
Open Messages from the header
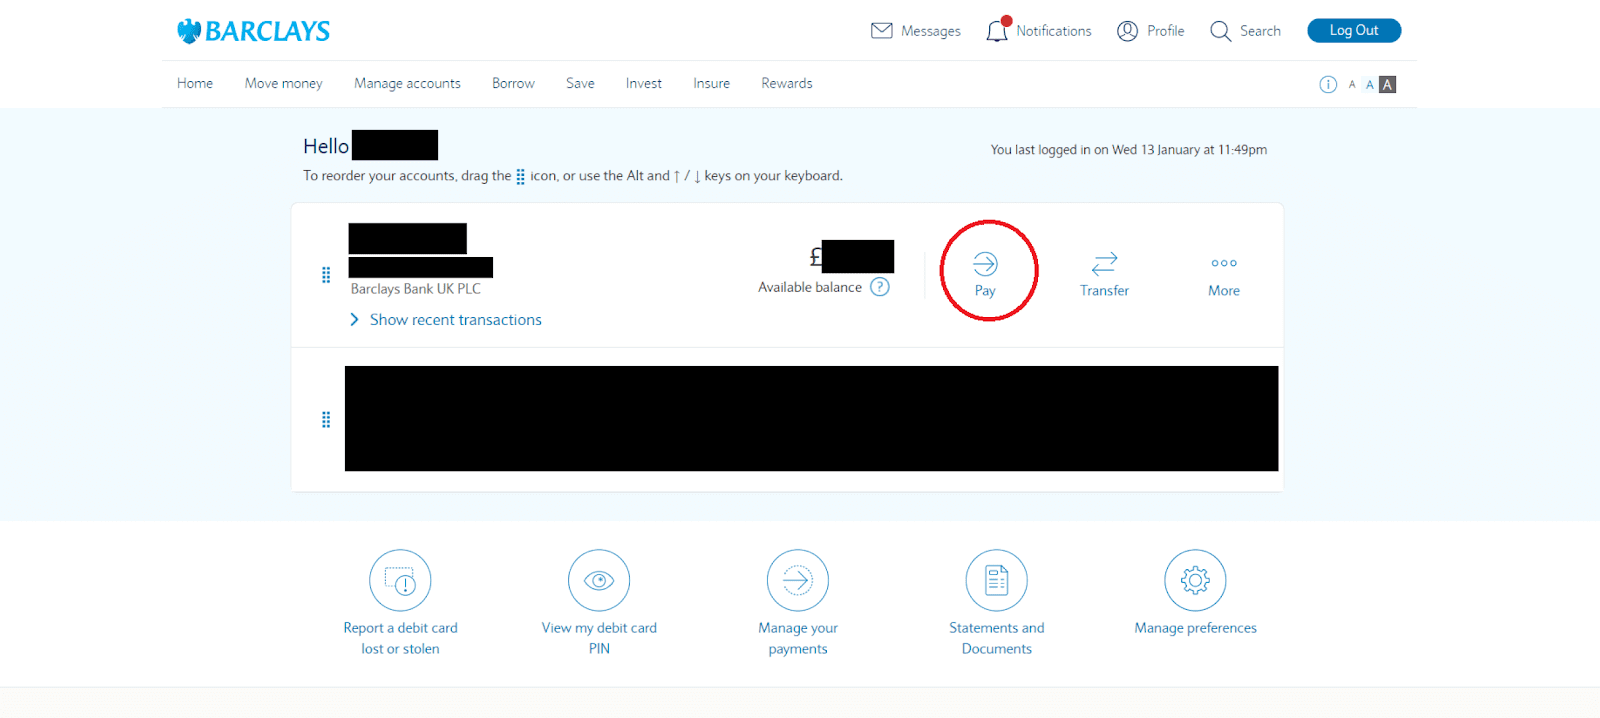pyautogui.click(x=915, y=31)
